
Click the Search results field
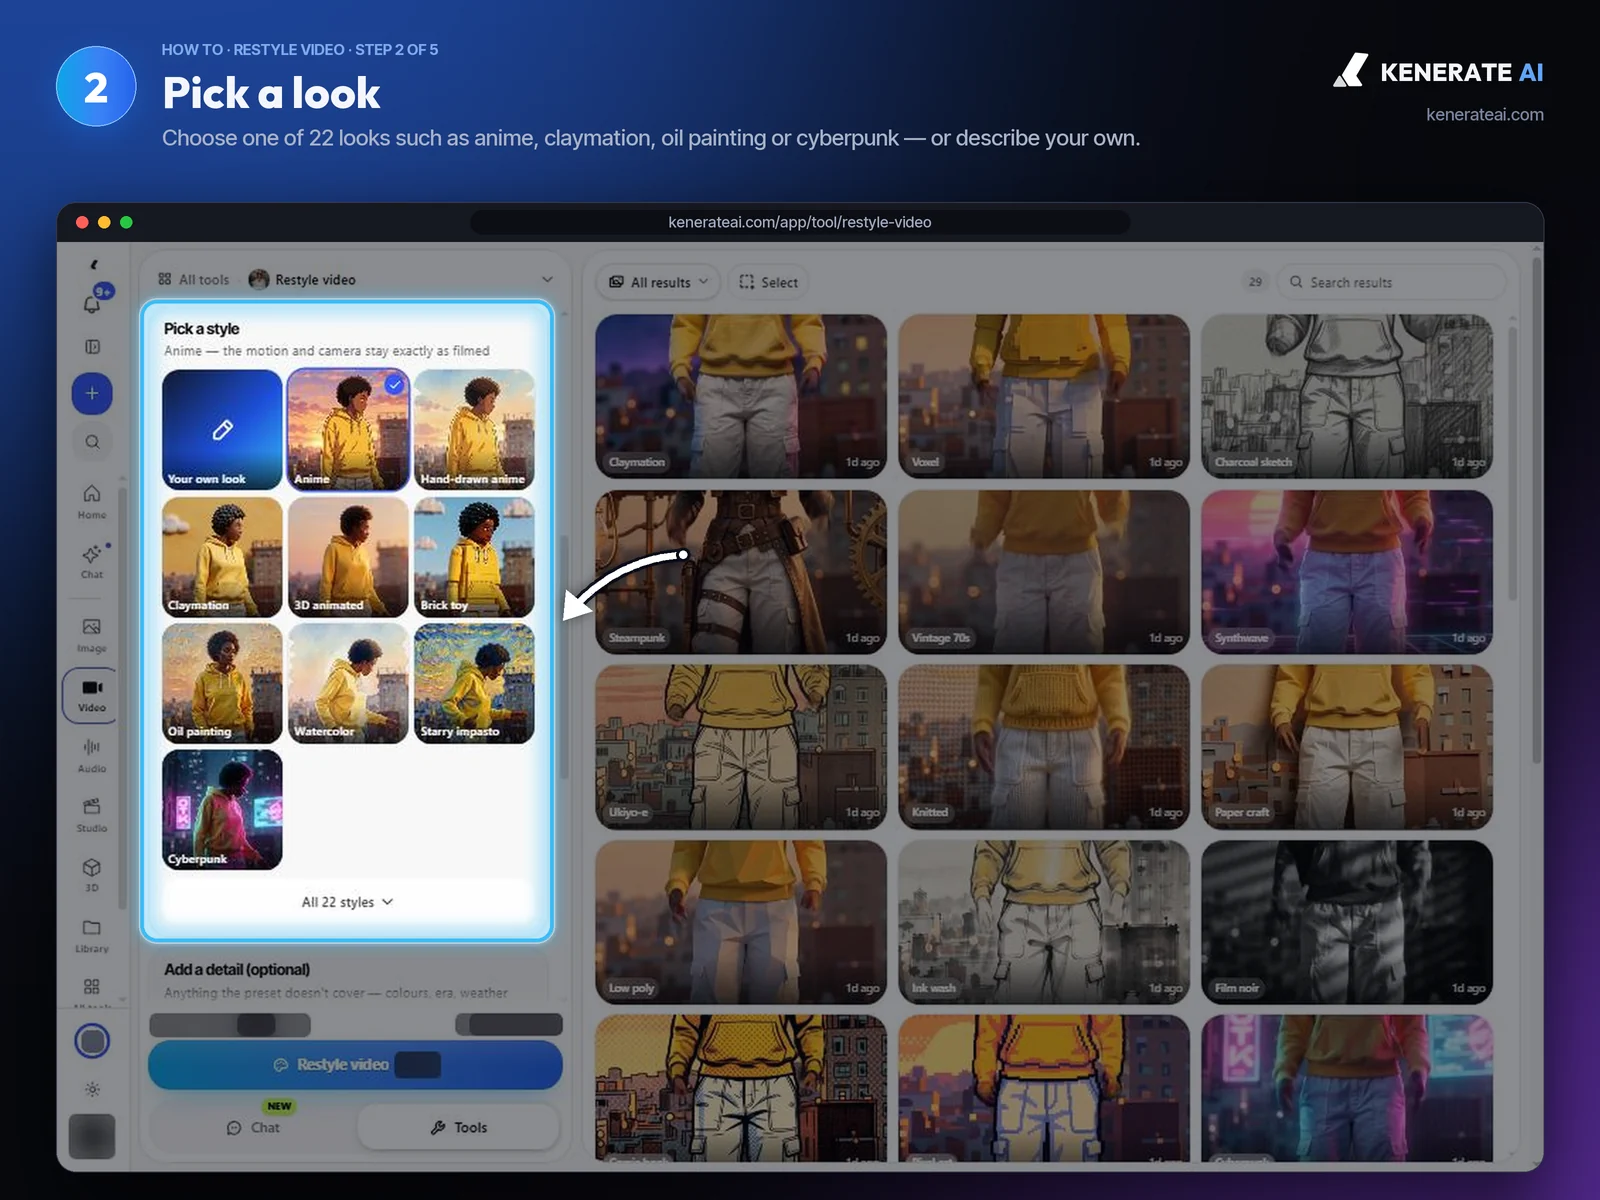[x=1391, y=282]
